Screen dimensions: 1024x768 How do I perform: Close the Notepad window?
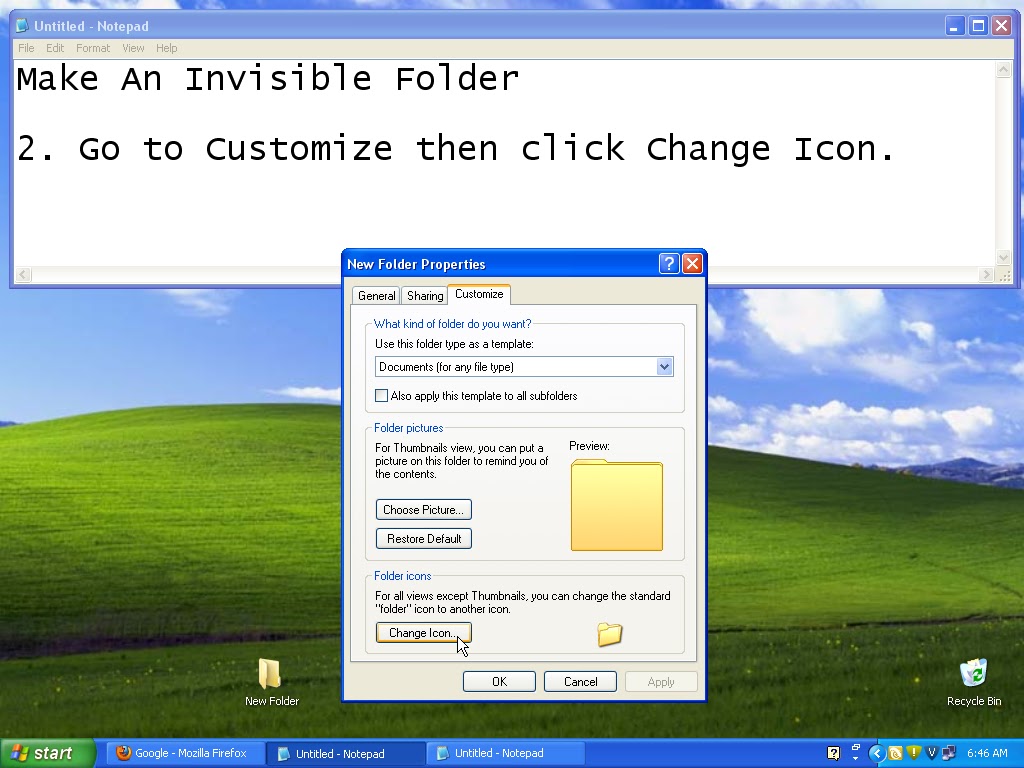1001,26
